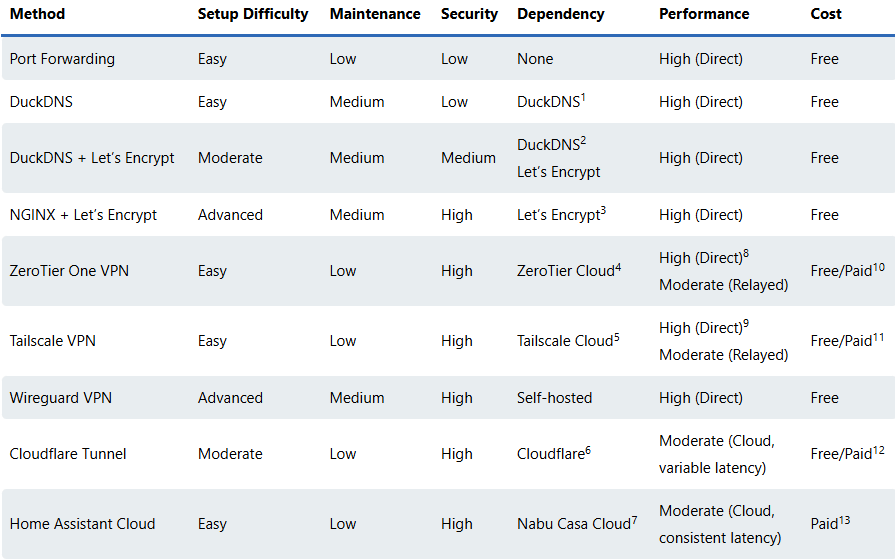Click footnote 11 beside Tailscale Free/Paid cost

pos(881,336)
